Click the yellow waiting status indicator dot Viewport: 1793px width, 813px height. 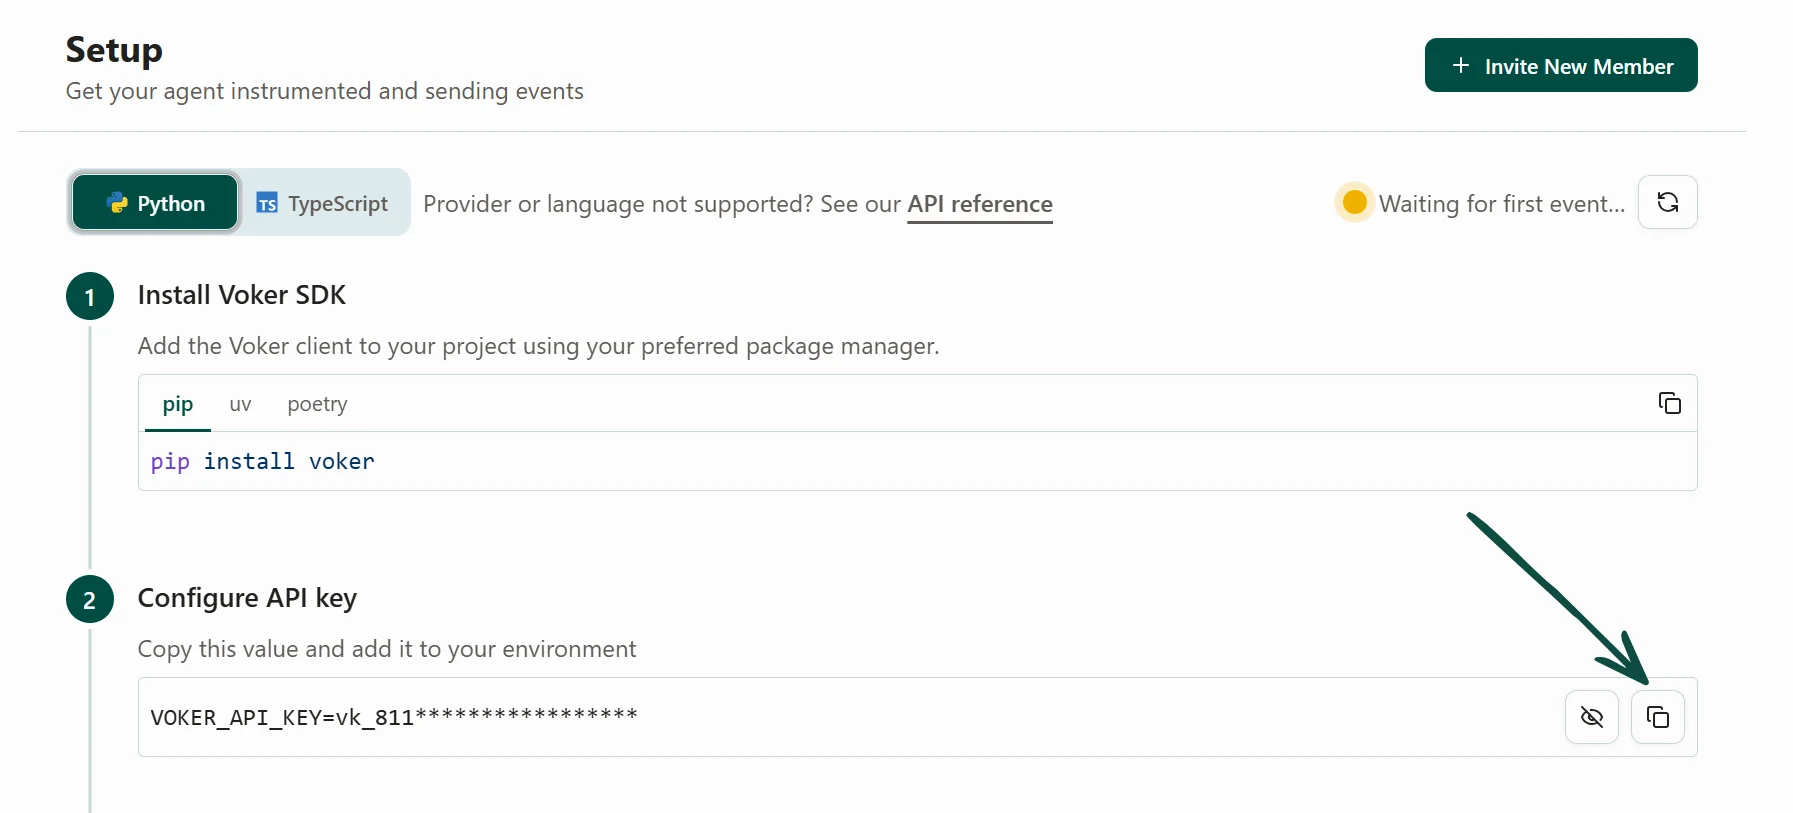click(1354, 202)
